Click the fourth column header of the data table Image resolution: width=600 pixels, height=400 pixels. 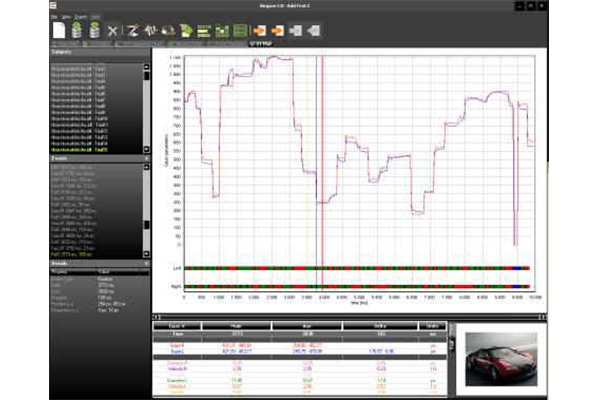[380, 326]
